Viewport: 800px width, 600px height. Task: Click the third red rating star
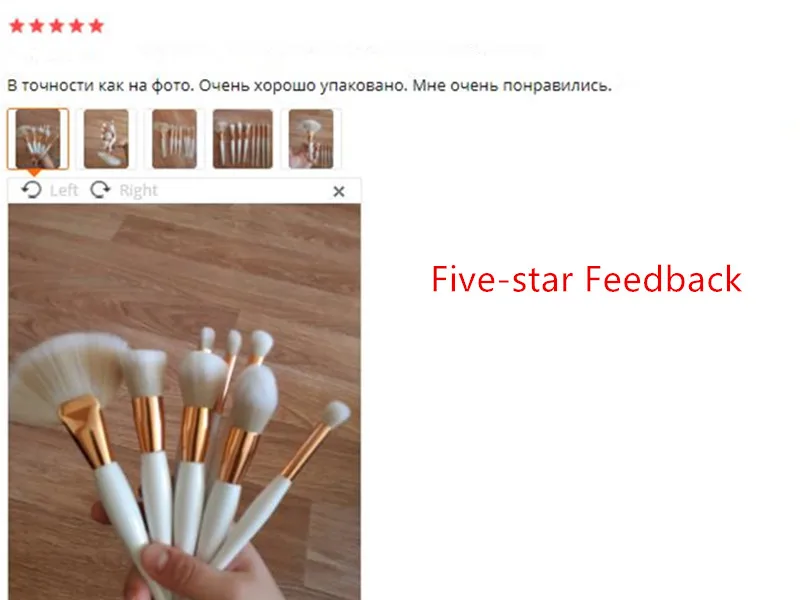click(57, 26)
